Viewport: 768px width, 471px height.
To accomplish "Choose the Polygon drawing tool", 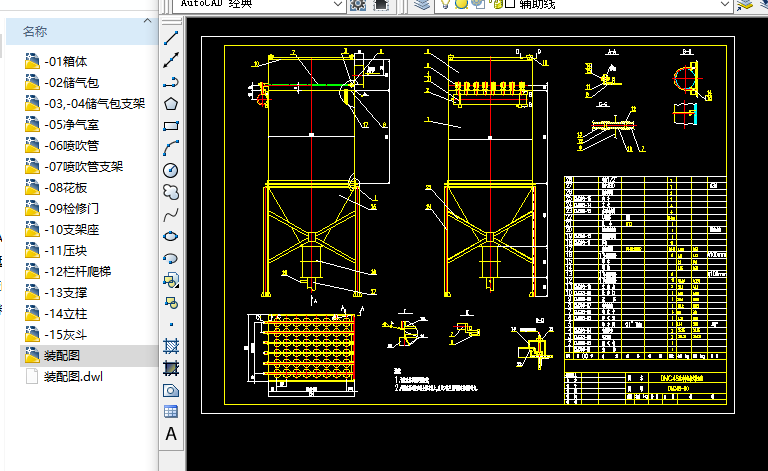I will (x=171, y=104).
